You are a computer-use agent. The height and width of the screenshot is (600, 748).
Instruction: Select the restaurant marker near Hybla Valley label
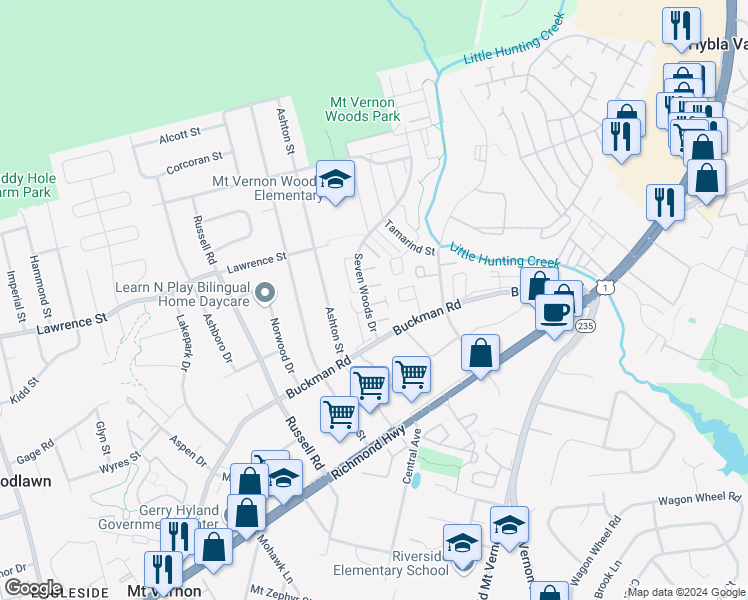pos(682,26)
